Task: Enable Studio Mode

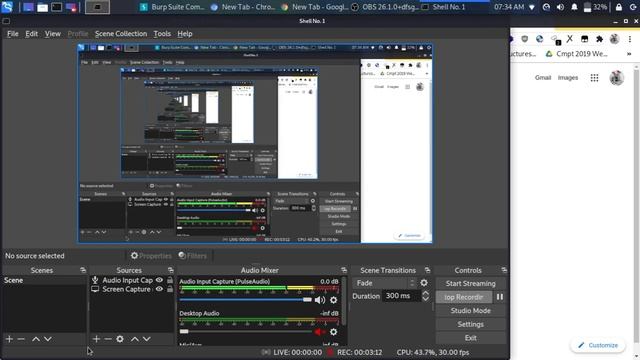Action: (x=470, y=311)
